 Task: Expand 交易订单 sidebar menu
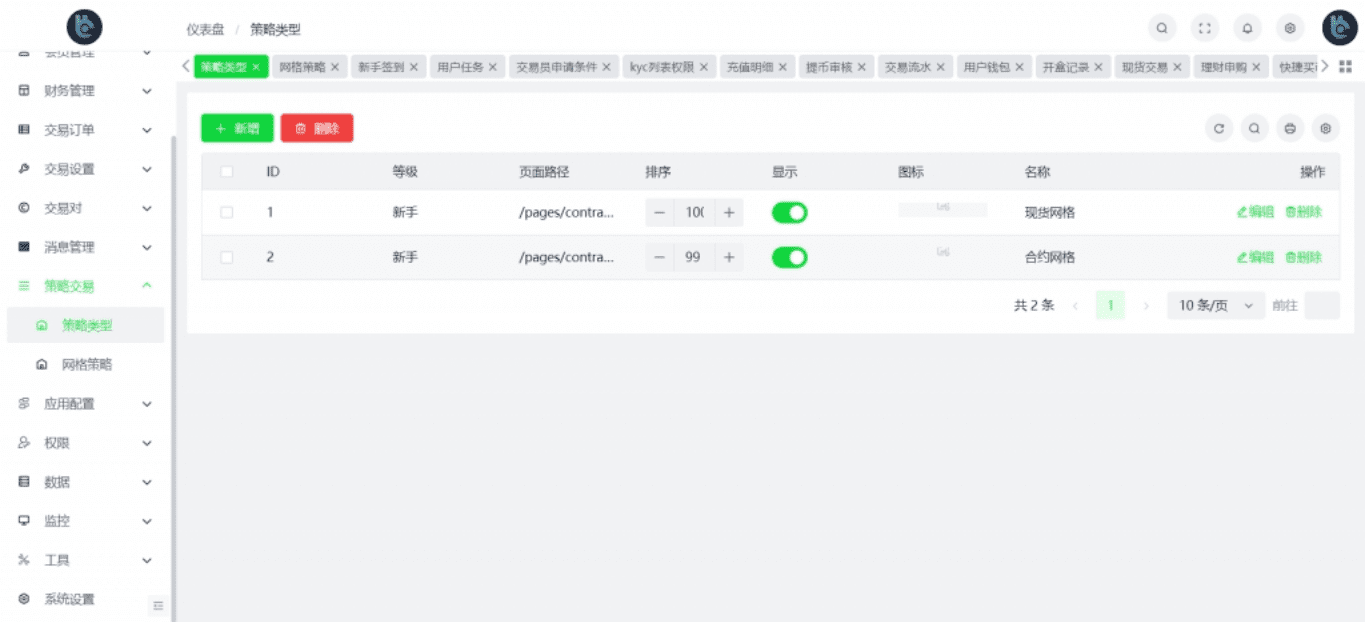click(86, 130)
